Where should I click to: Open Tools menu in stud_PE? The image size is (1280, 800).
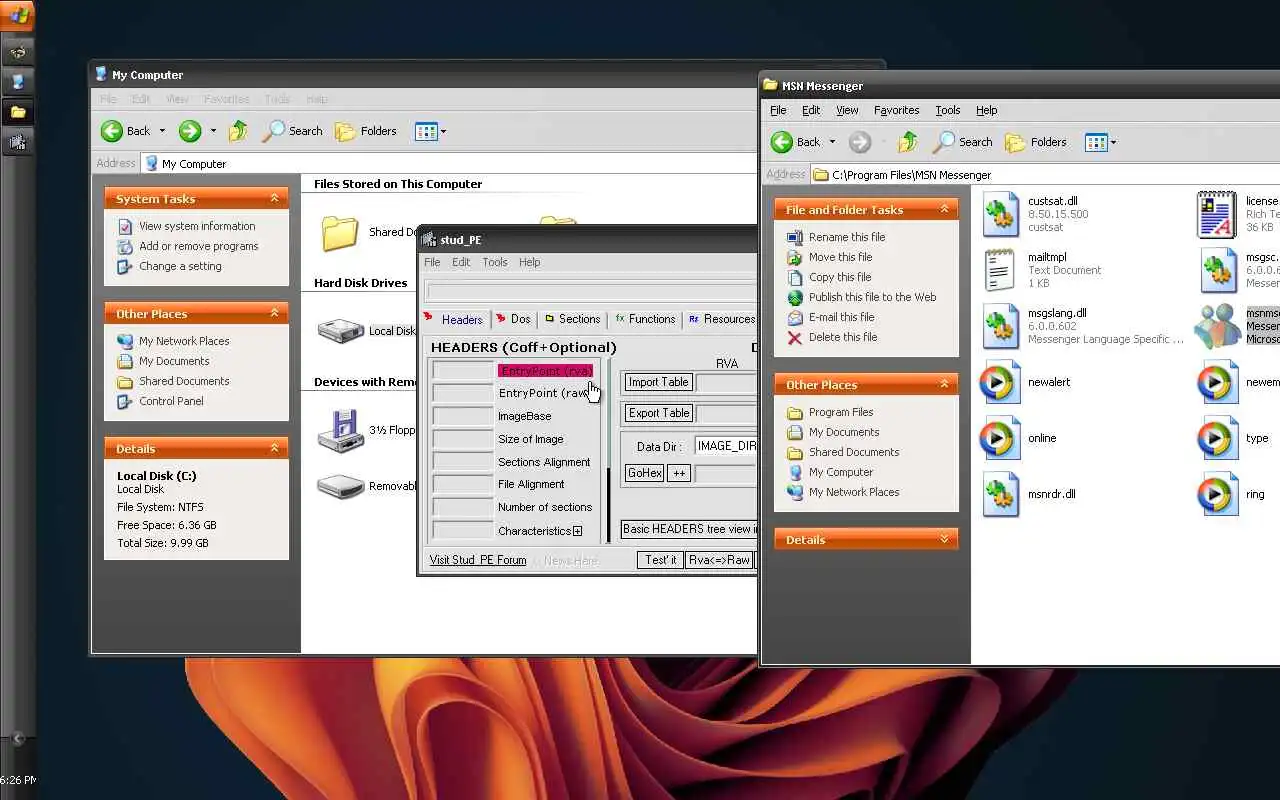[495, 262]
